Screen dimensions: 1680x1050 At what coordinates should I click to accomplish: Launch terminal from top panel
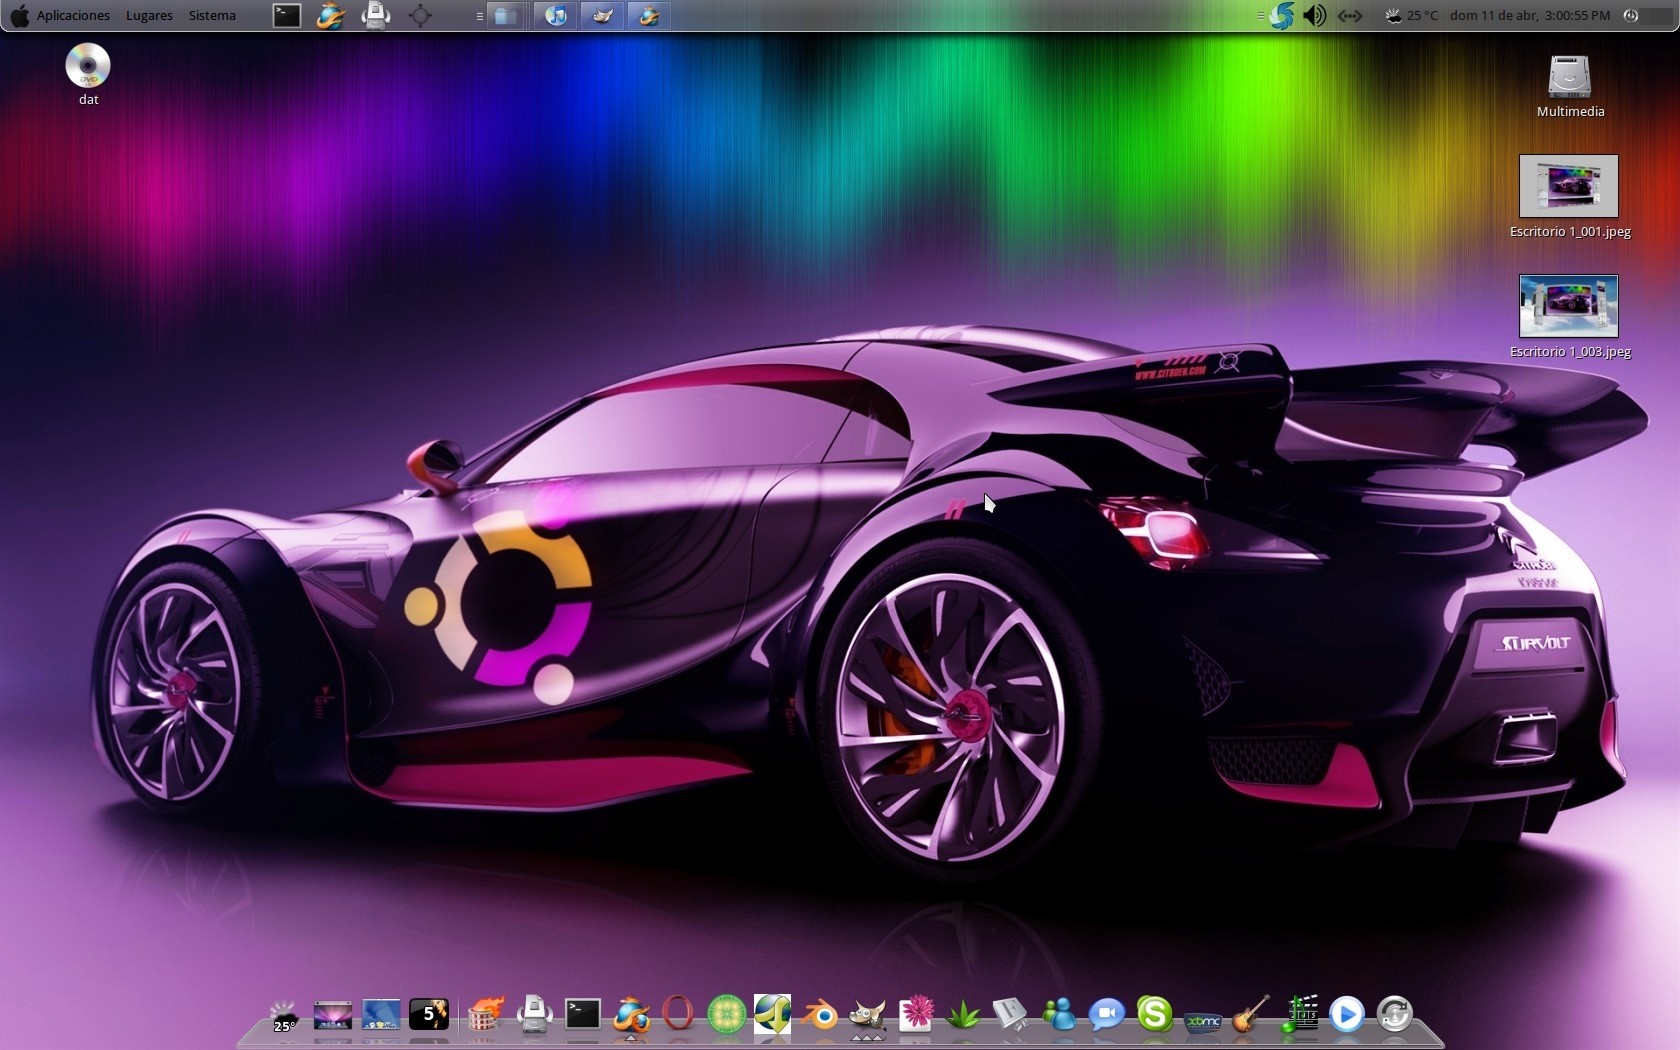click(287, 15)
